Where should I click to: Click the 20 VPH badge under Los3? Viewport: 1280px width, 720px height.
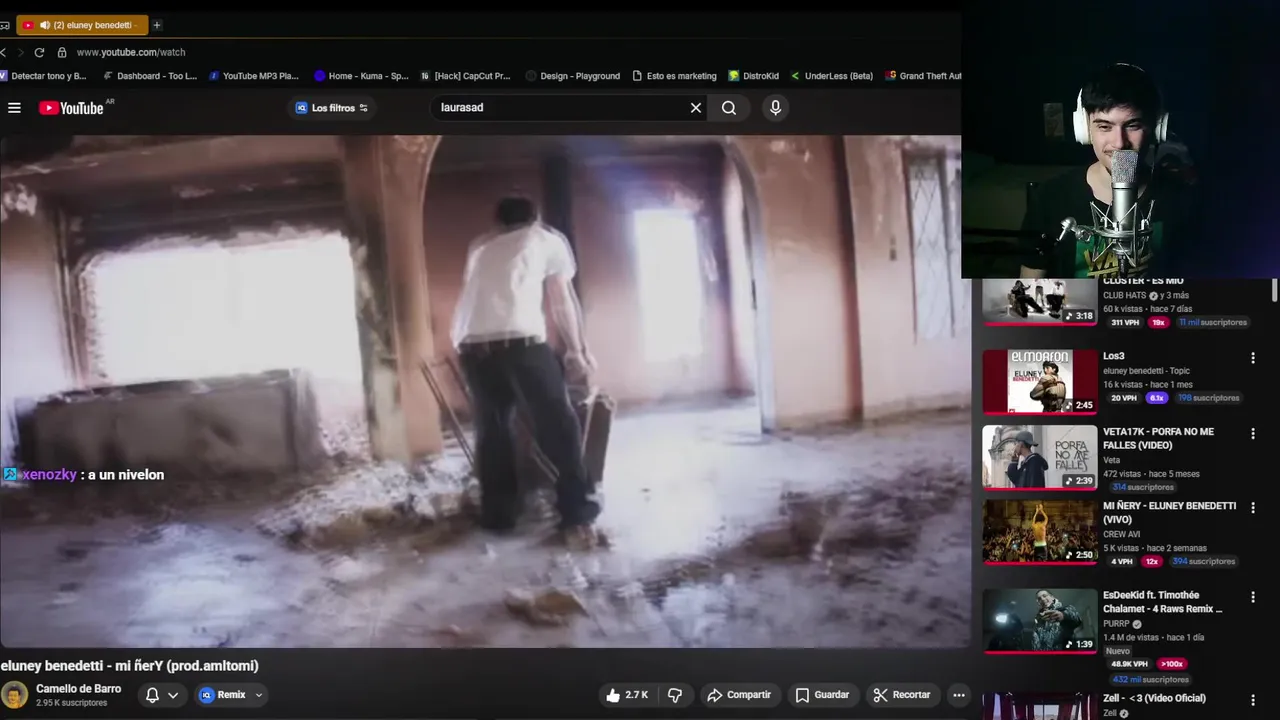coord(1124,398)
